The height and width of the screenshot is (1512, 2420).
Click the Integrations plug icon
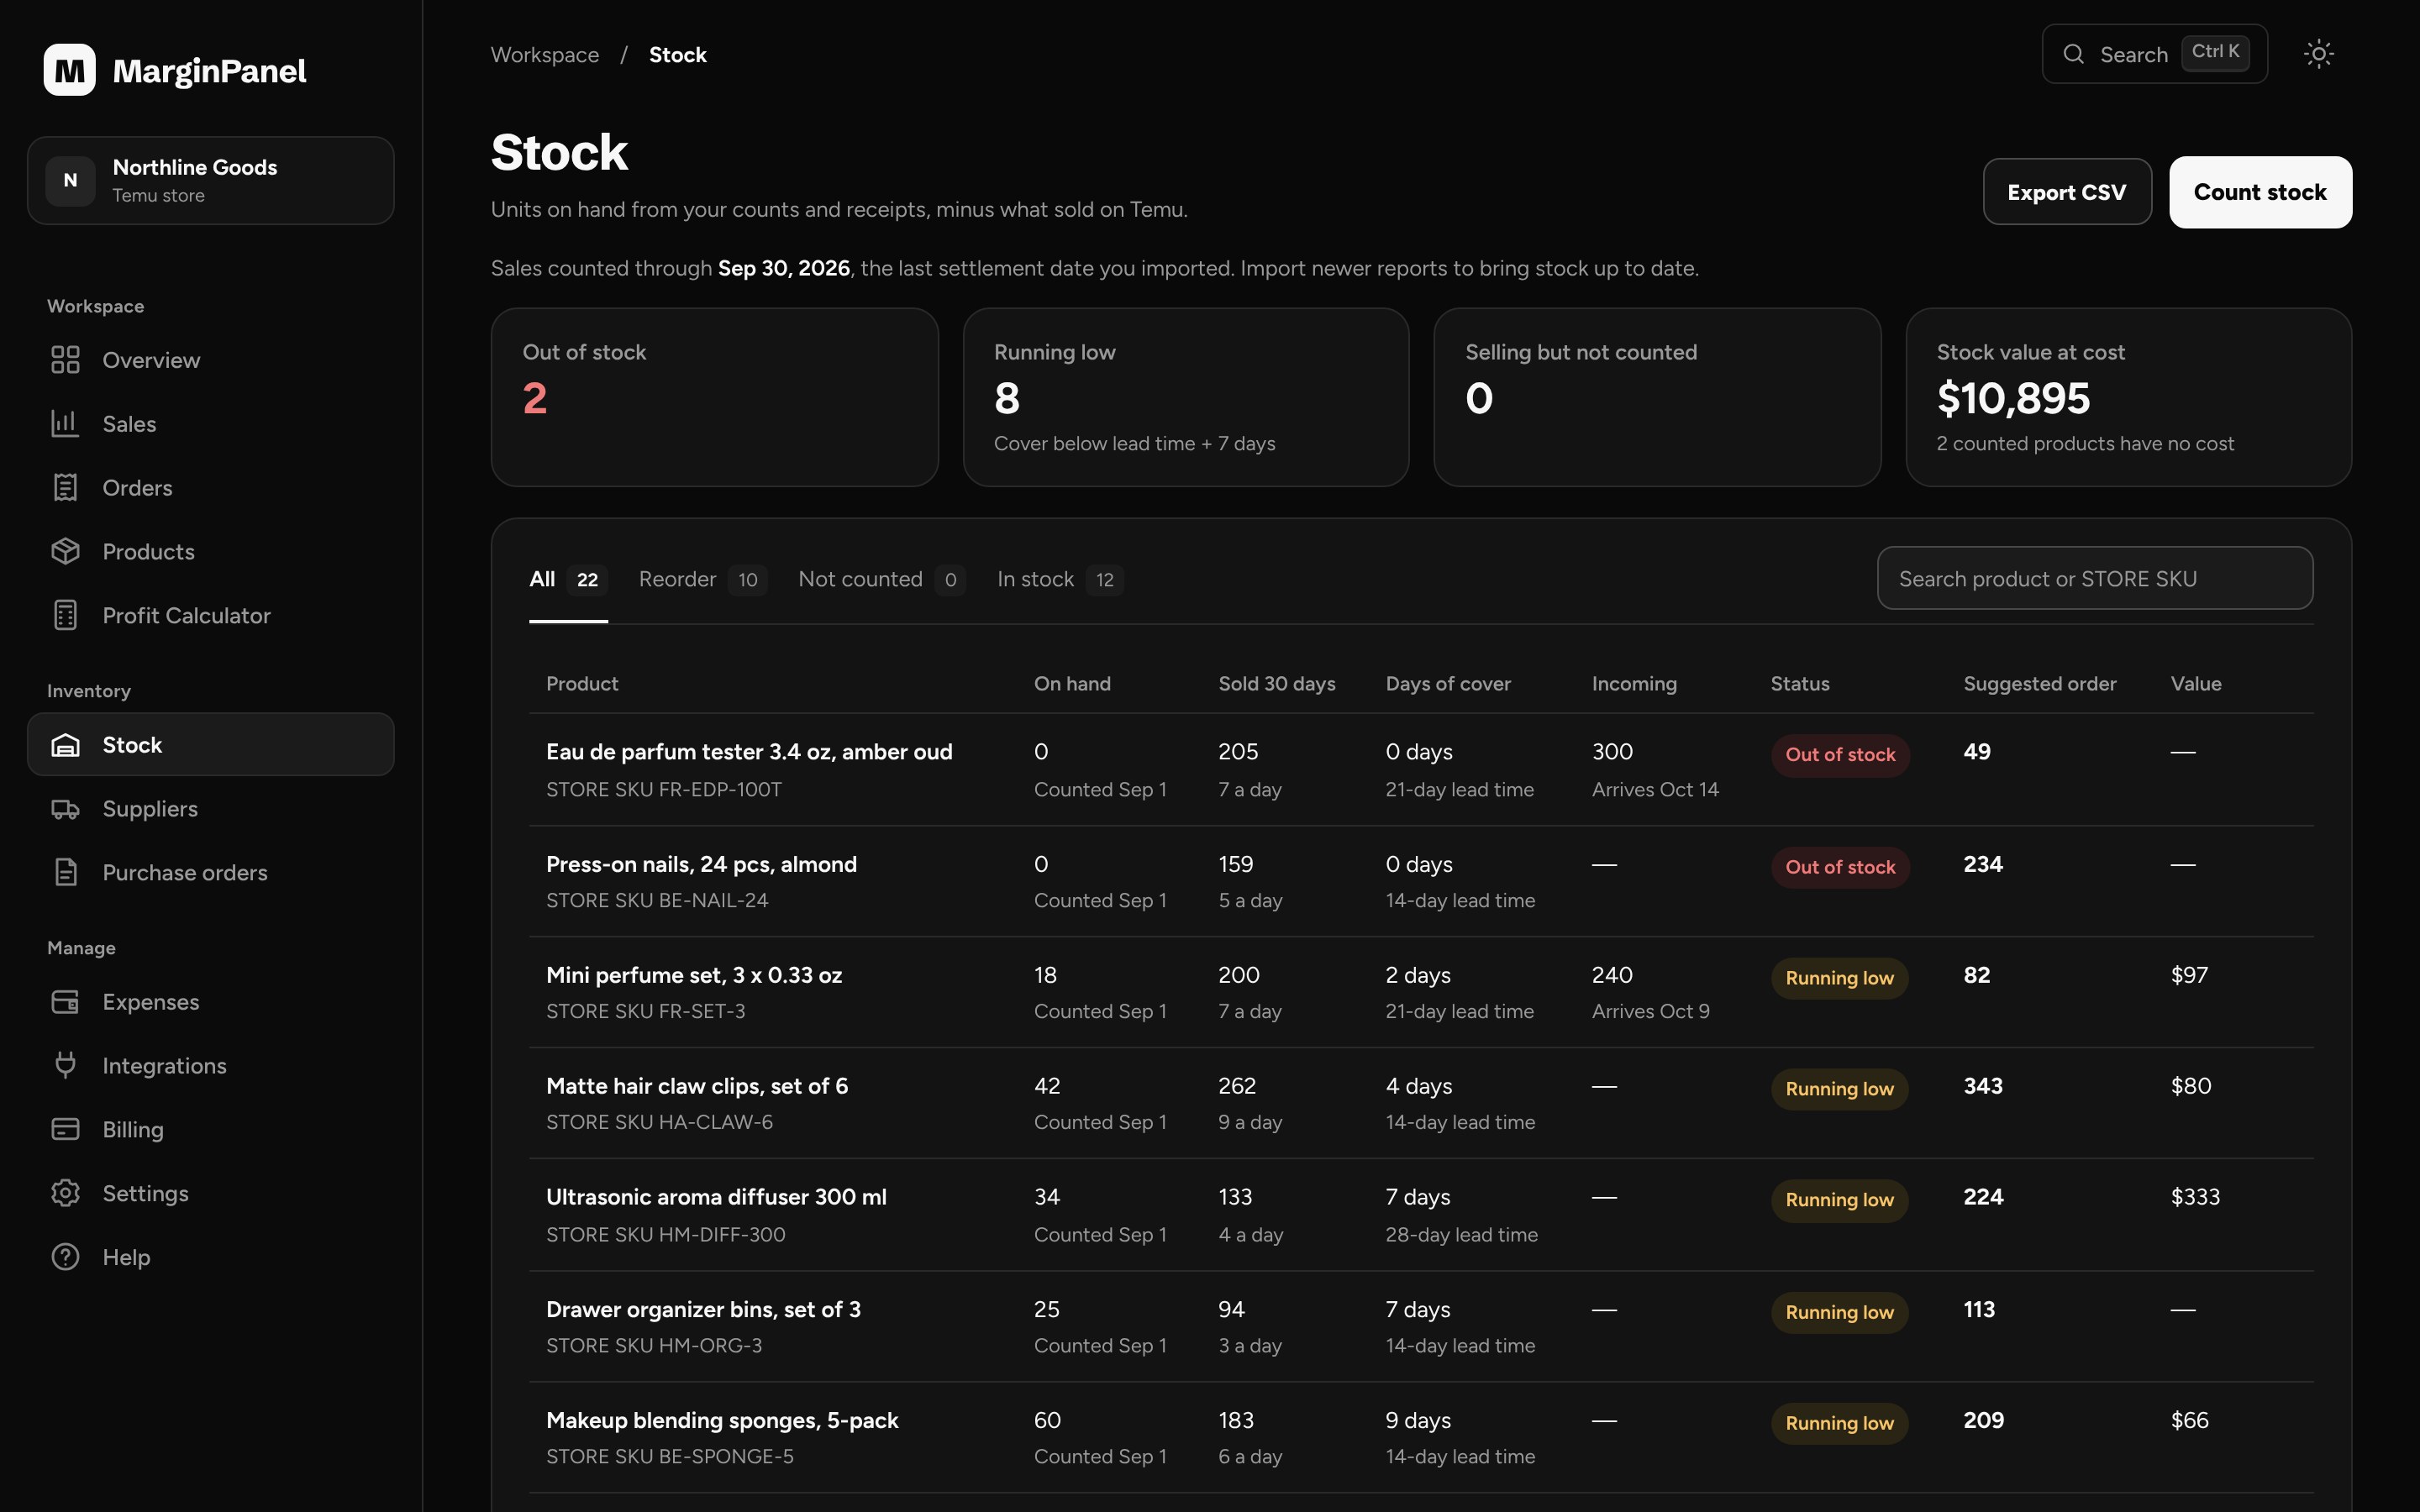tap(65, 1066)
